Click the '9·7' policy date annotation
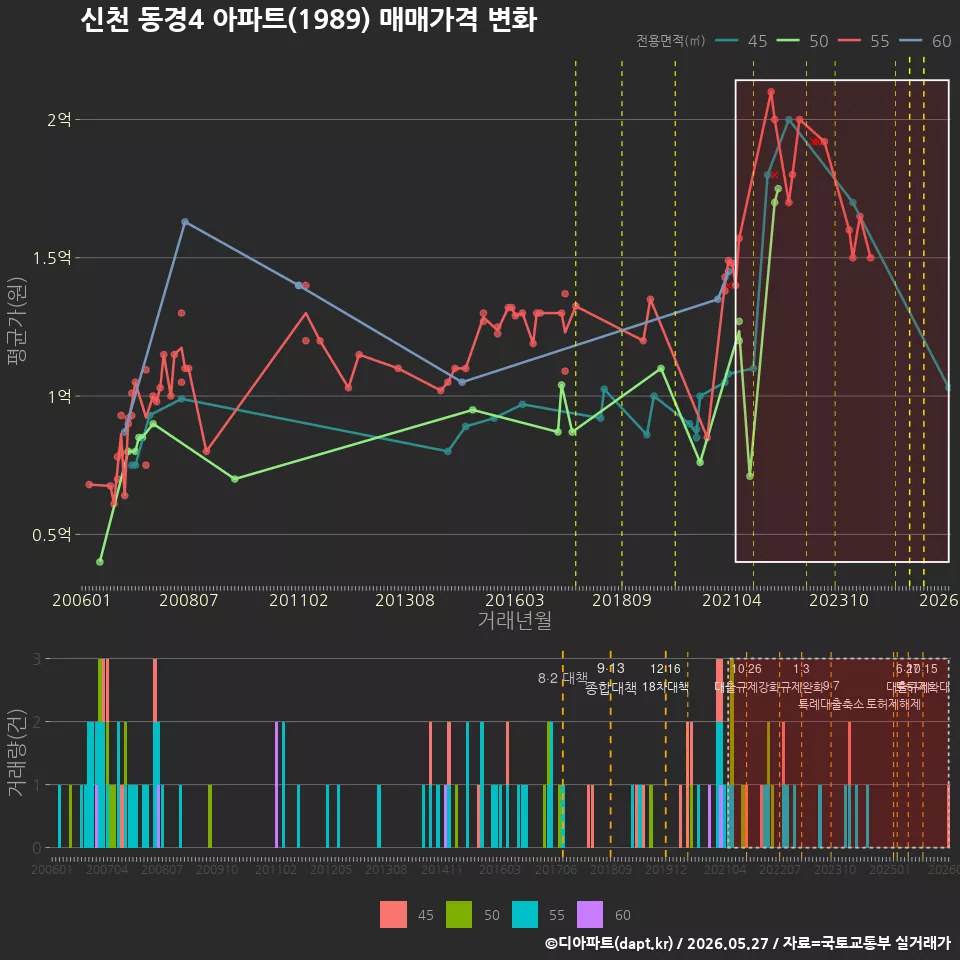 (831, 686)
